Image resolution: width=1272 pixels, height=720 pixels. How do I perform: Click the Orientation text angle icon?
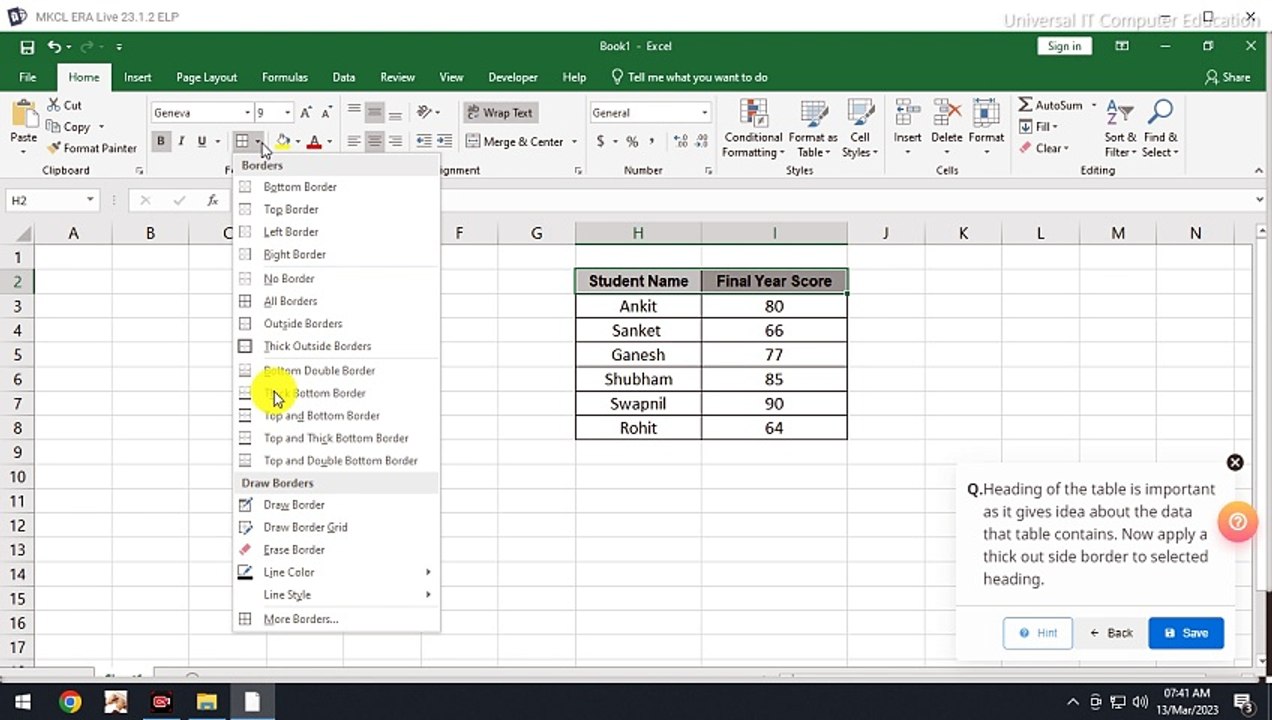[x=425, y=113]
